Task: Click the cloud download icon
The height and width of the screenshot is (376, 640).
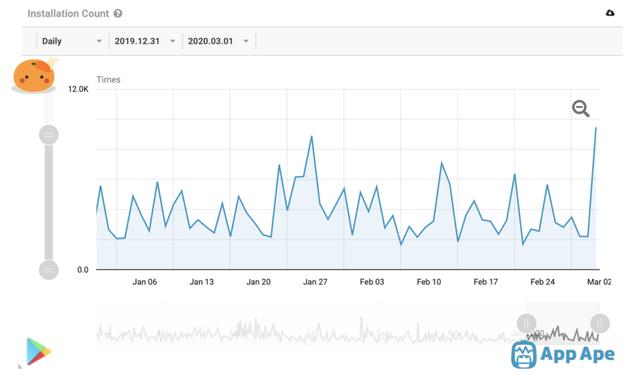Action: pos(610,13)
